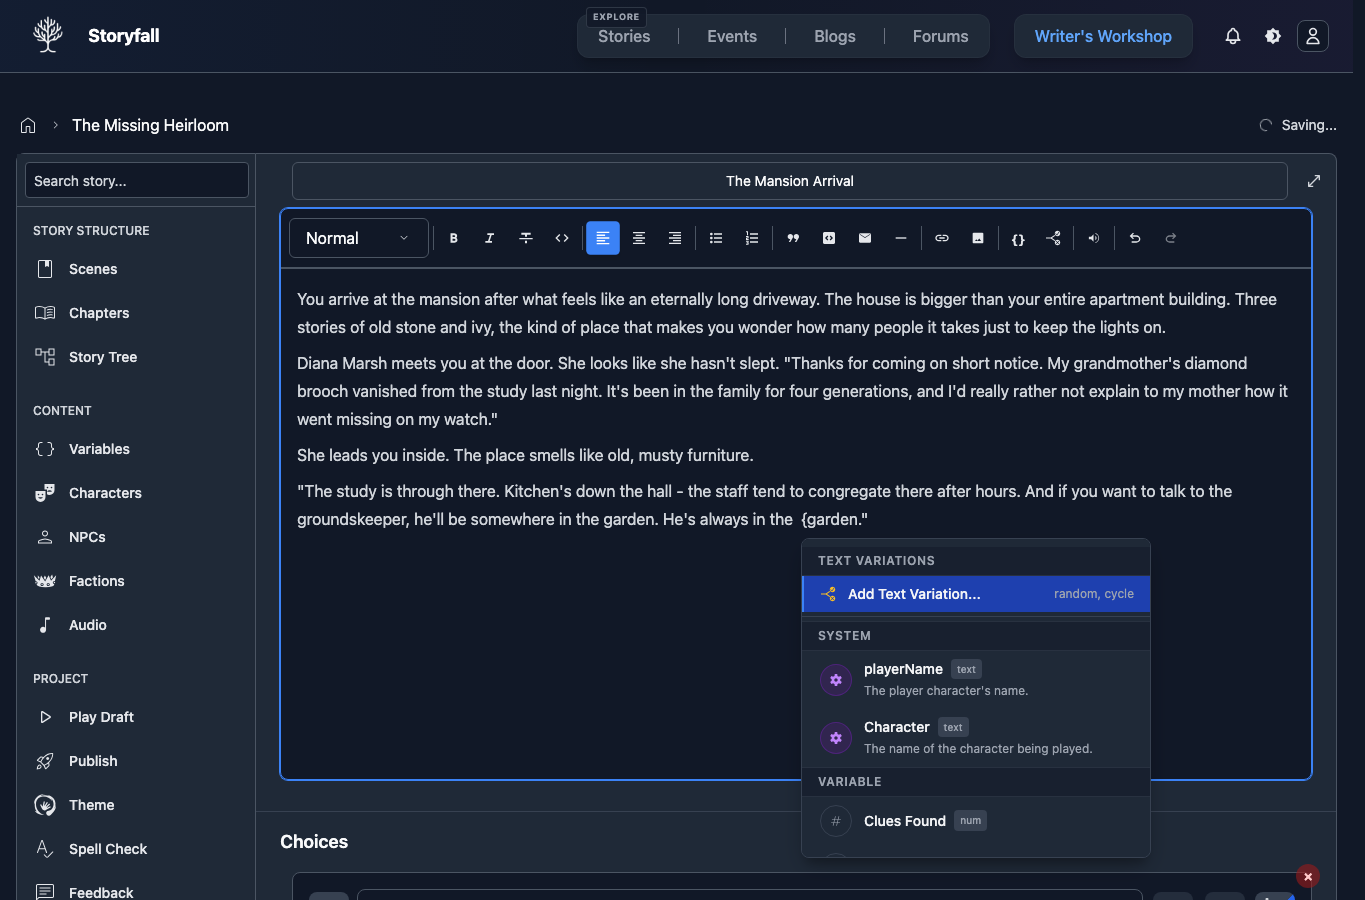The width and height of the screenshot is (1365, 900).
Task: Toggle italic formatting
Action: [x=489, y=238]
